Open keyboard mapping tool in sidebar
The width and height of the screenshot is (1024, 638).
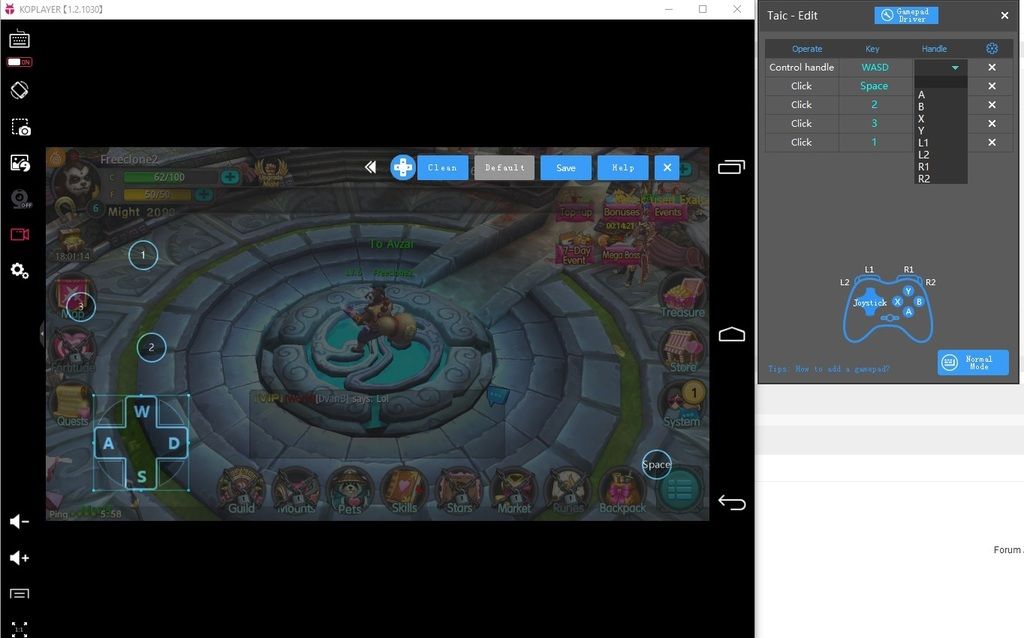(x=19, y=39)
